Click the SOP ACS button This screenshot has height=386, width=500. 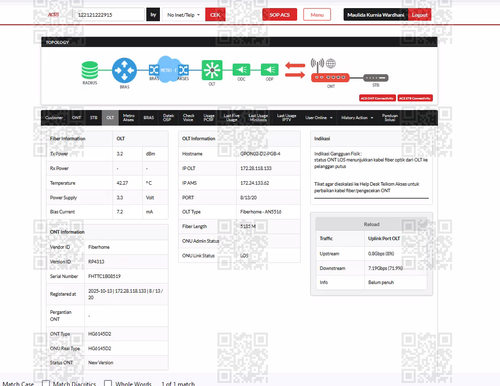click(279, 15)
